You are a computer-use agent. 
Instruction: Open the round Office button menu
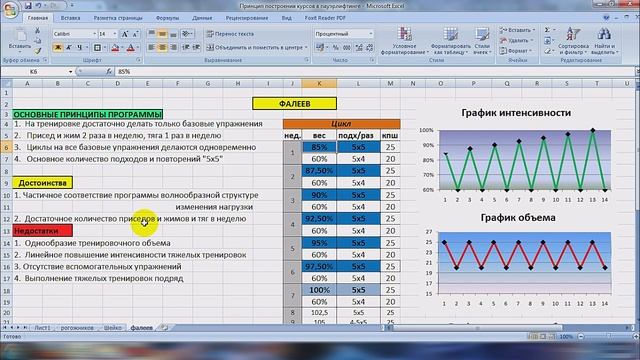point(10,9)
